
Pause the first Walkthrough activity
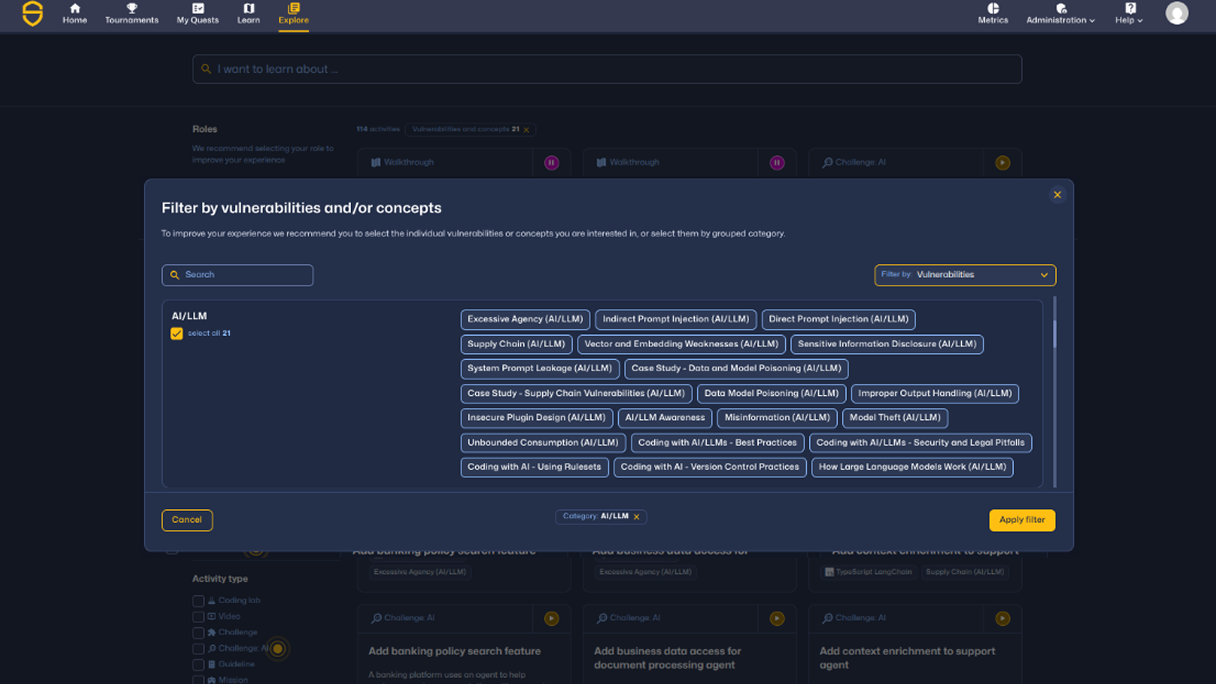coord(551,162)
